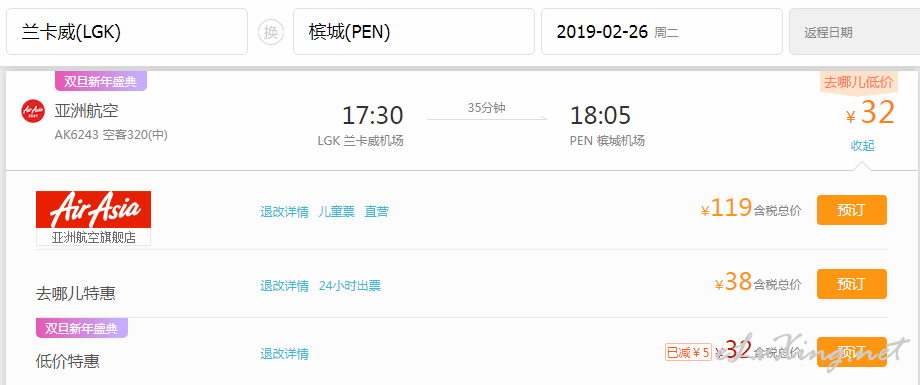The image size is (920, 385).
Task: Edit destination city field 槟城(PEN)
Action: pyautogui.click(x=414, y=32)
